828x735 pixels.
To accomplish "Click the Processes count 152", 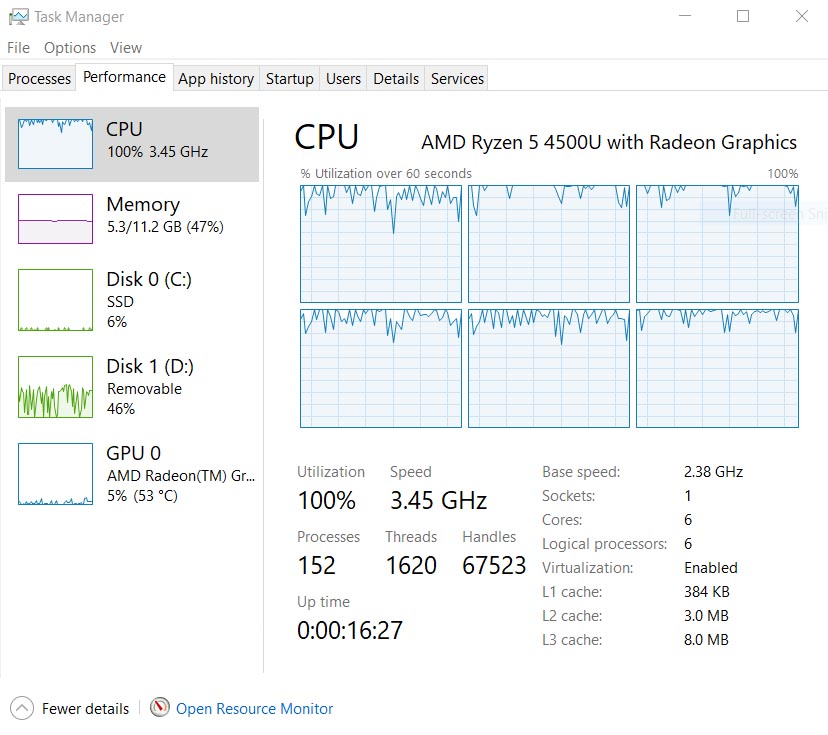I will (317, 566).
